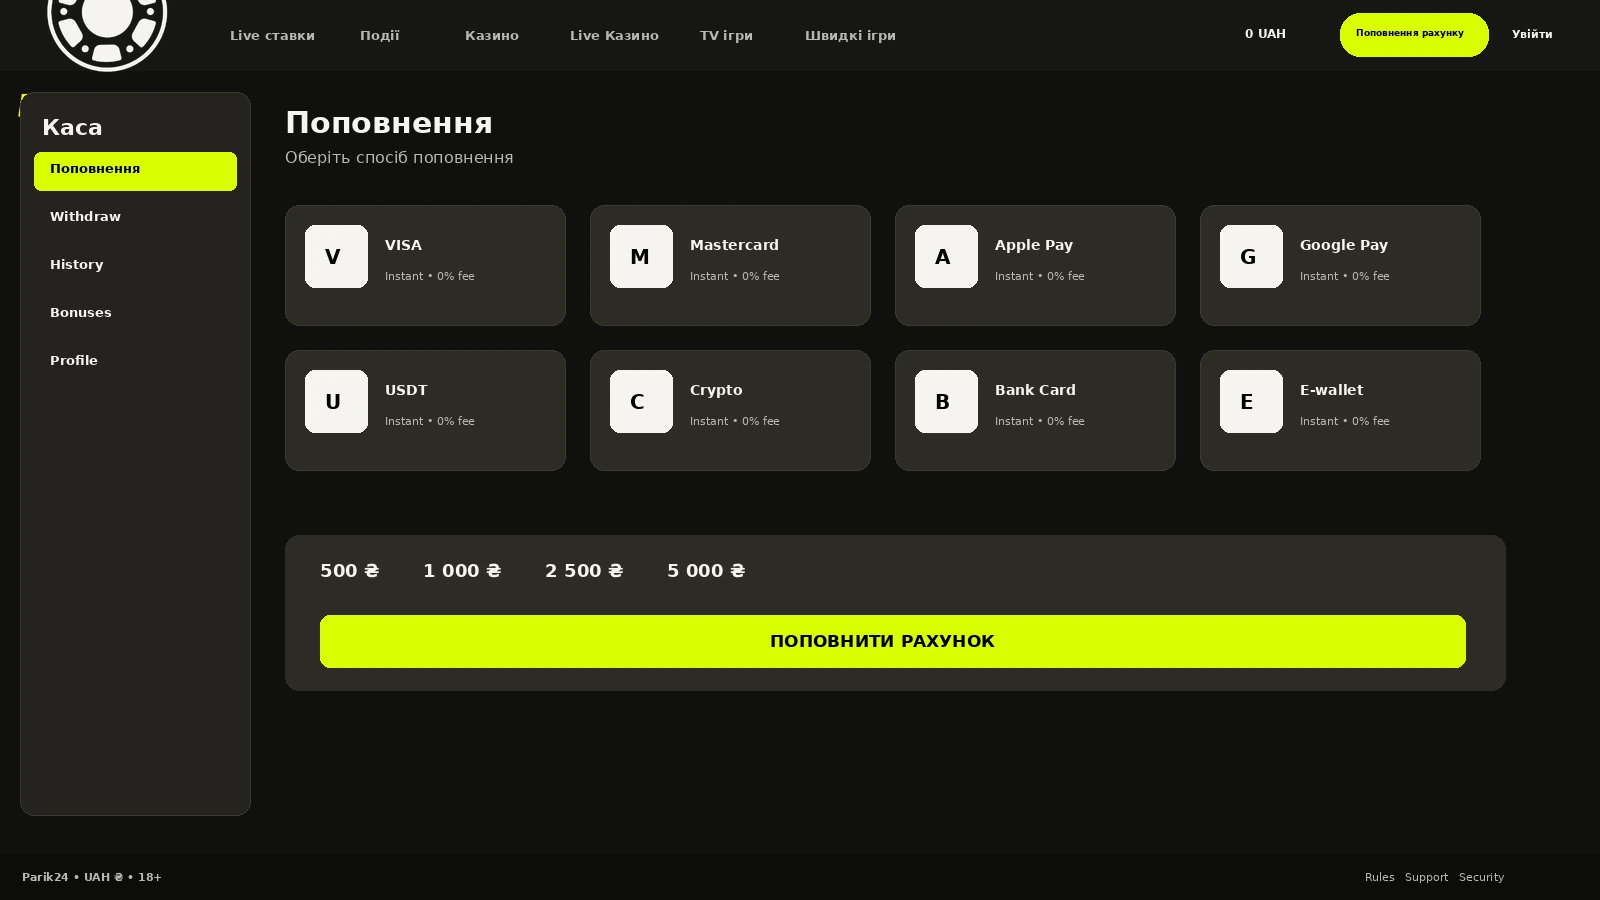Click "Instant • 0% fee" under VISA
Viewport: 1600px width, 900px height.
tap(430, 276)
